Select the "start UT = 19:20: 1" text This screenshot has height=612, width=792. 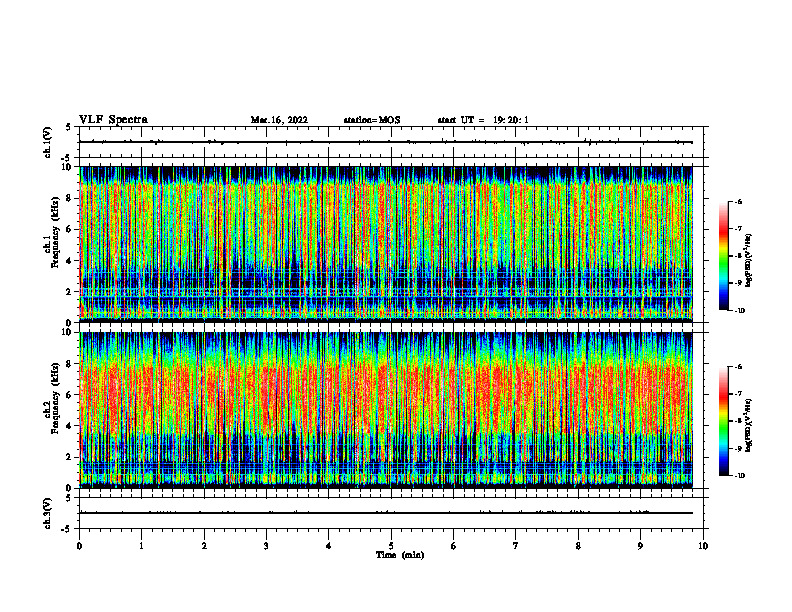[483, 120]
